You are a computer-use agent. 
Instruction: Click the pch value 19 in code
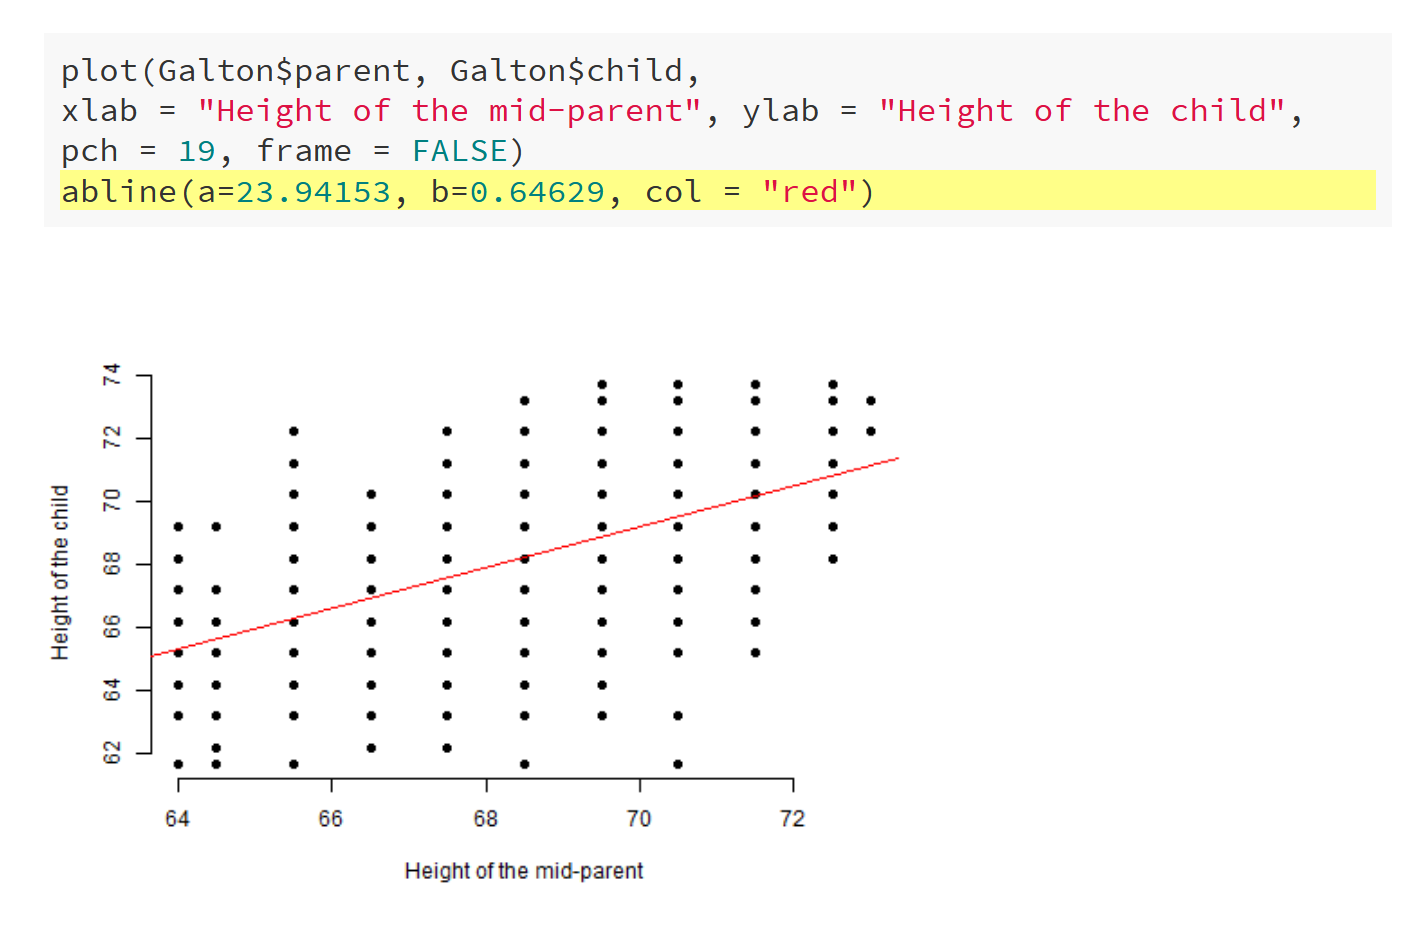pyautogui.click(x=197, y=151)
